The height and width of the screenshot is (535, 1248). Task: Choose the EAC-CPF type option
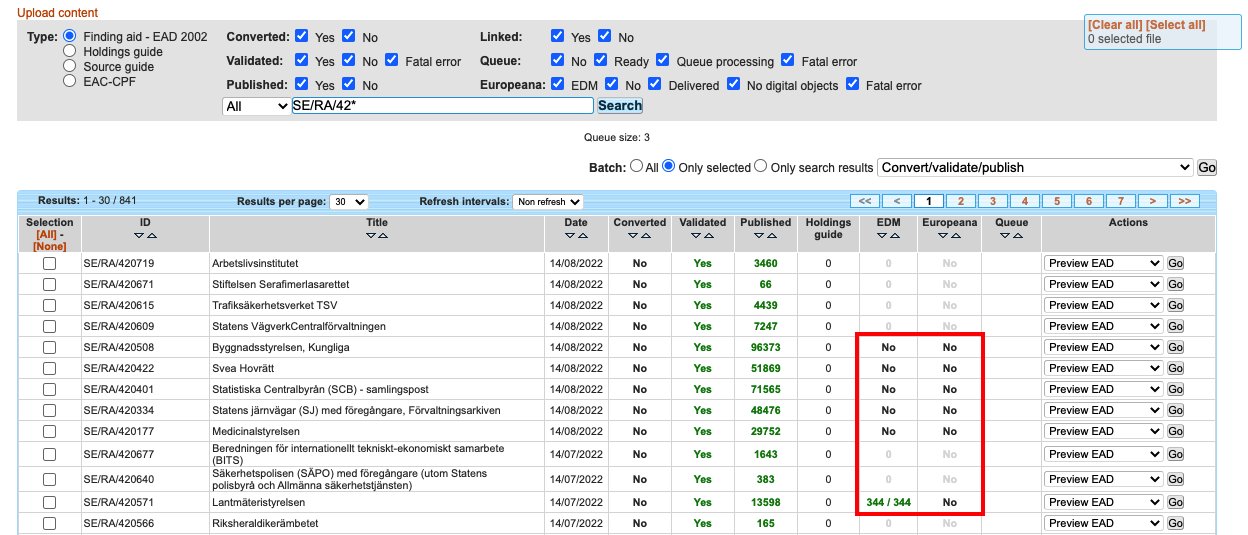point(70,81)
